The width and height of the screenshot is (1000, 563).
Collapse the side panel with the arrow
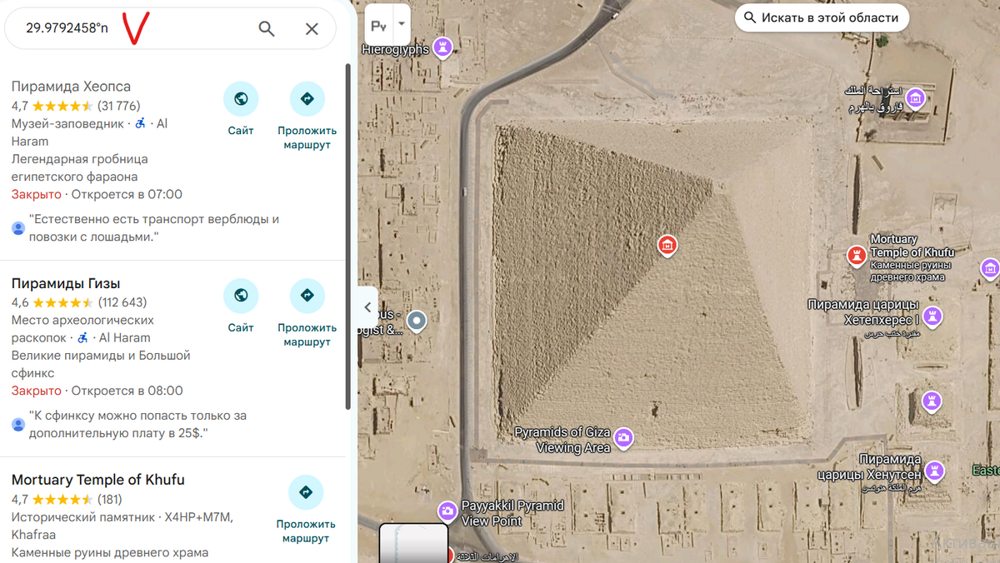tap(368, 307)
